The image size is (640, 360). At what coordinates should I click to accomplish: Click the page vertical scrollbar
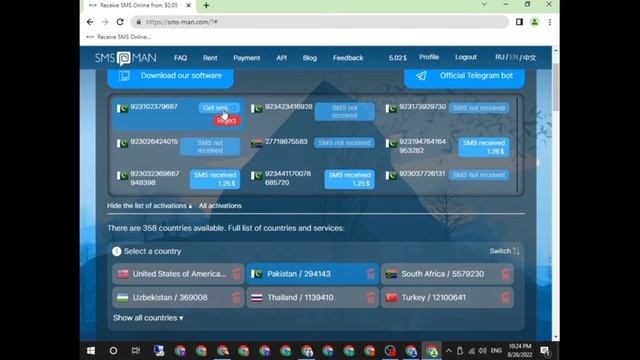556,87
